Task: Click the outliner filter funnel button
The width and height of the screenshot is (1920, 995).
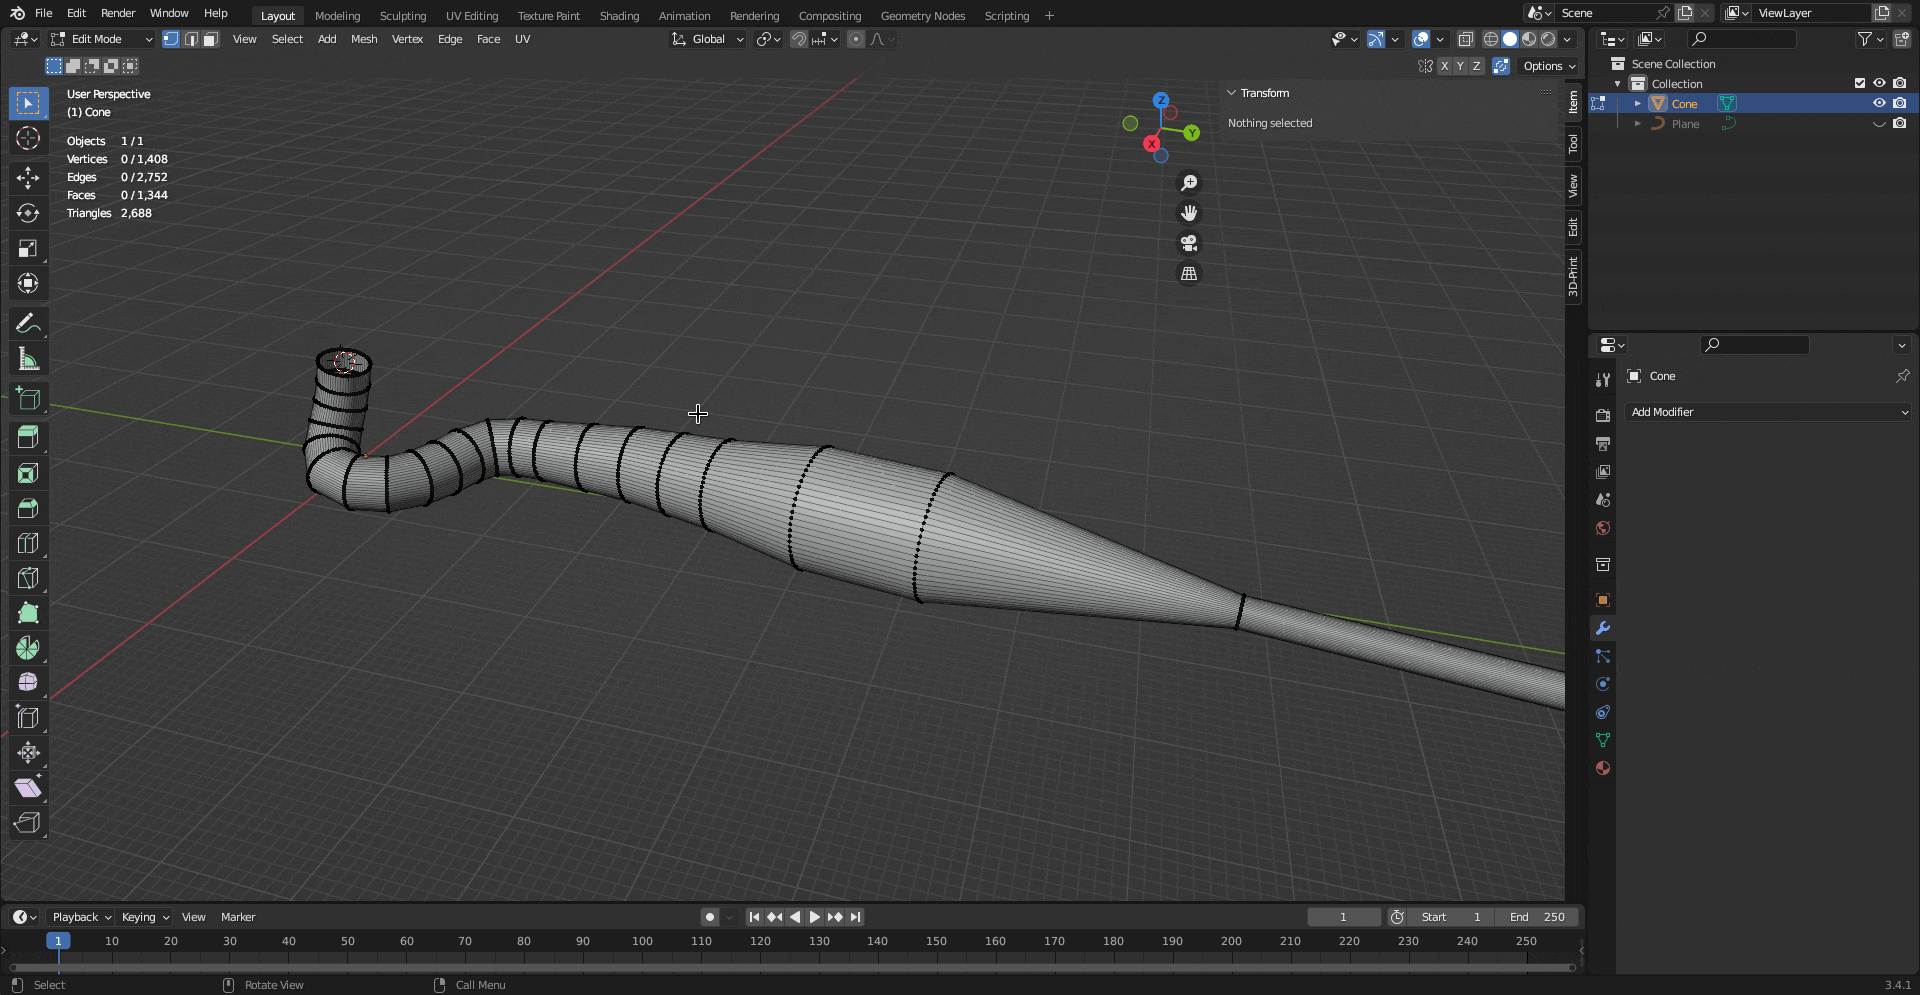Action: click(1864, 39)
